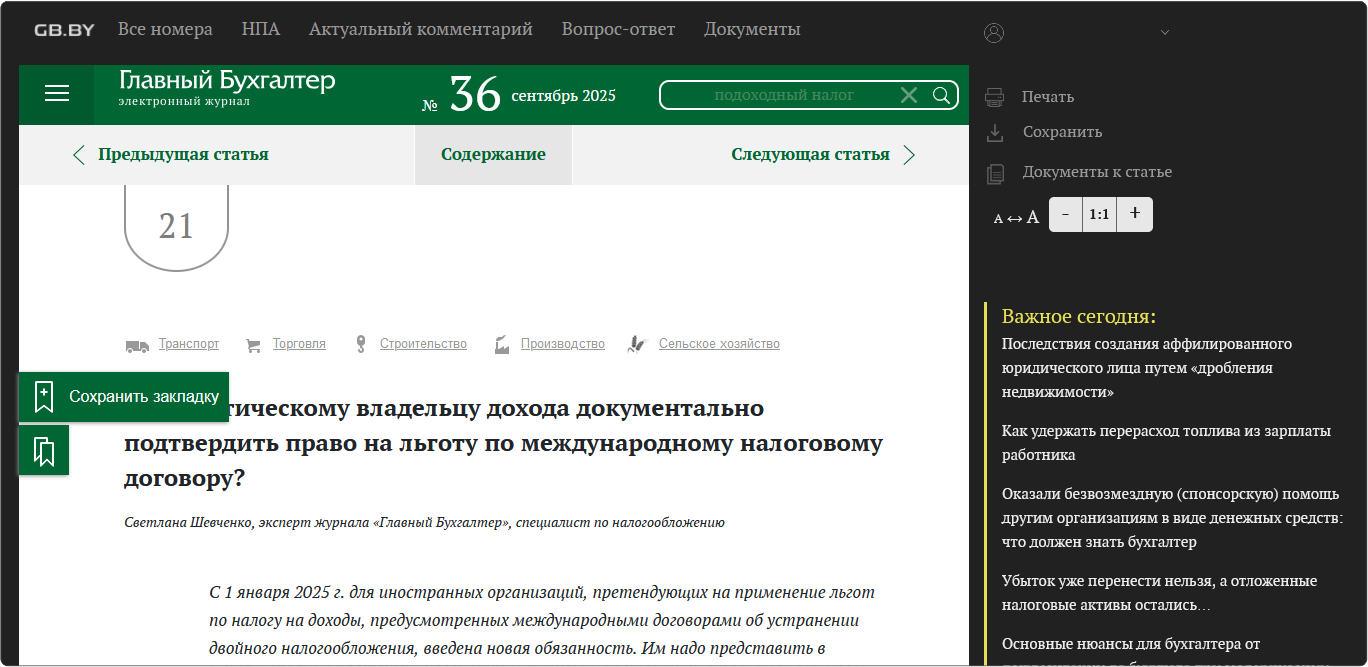
Task: Click the magnifier search icon
Action: pyautogui.click(x=941, y=95)
